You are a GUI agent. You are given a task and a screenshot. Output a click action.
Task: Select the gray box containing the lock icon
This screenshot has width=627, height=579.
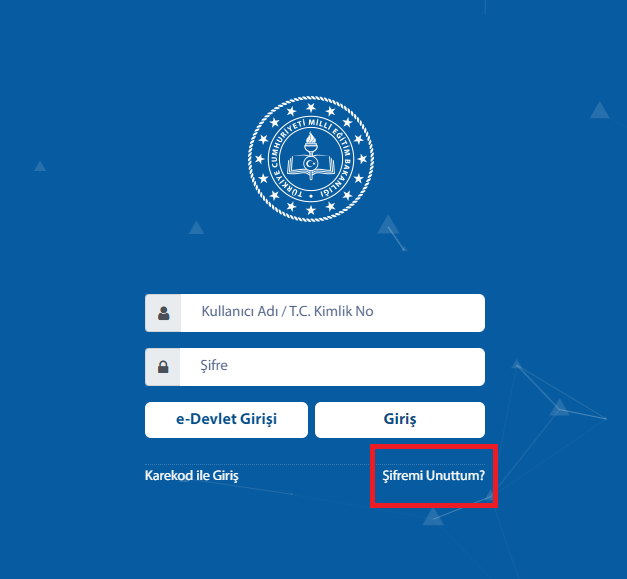[162, 367]
